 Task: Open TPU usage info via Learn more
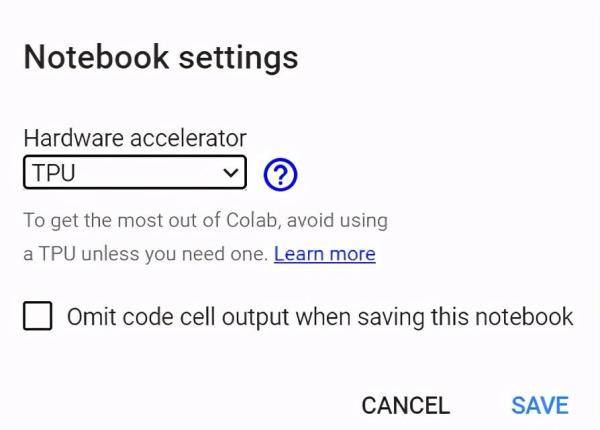click(x=325, y=254)
